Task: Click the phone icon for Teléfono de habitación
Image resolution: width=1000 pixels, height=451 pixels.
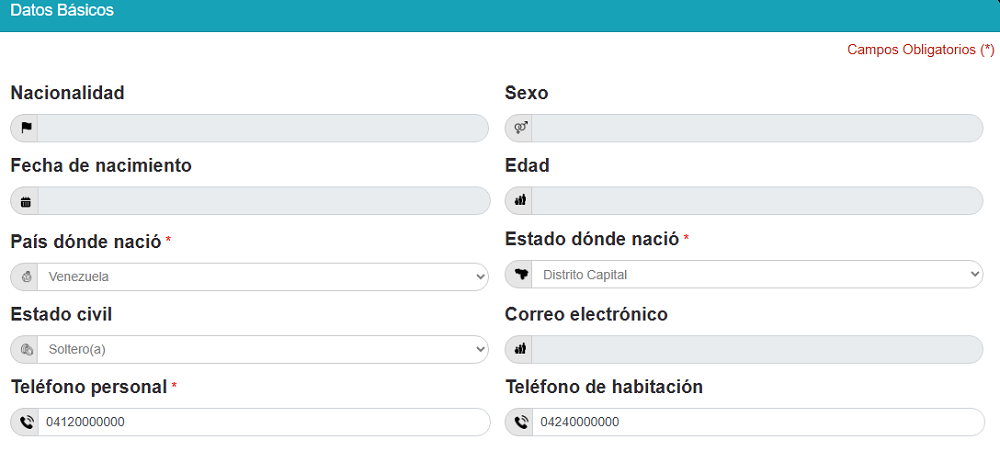Action: tap(521, 422)
